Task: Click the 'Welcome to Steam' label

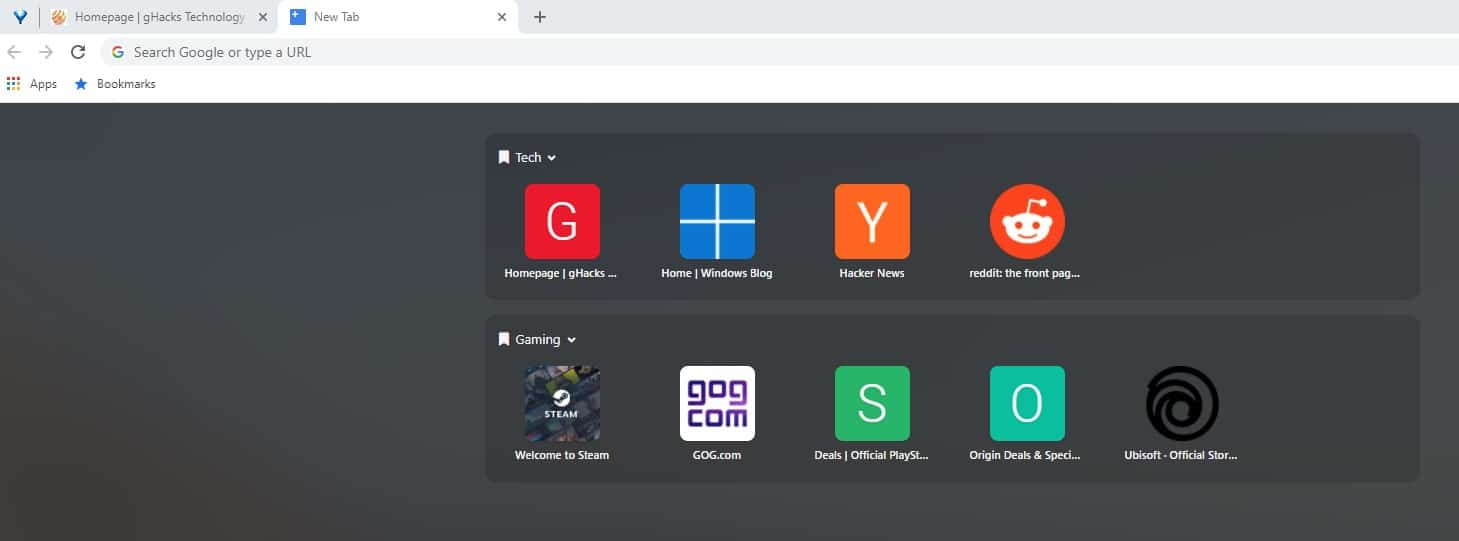Action: coord(562,455)
